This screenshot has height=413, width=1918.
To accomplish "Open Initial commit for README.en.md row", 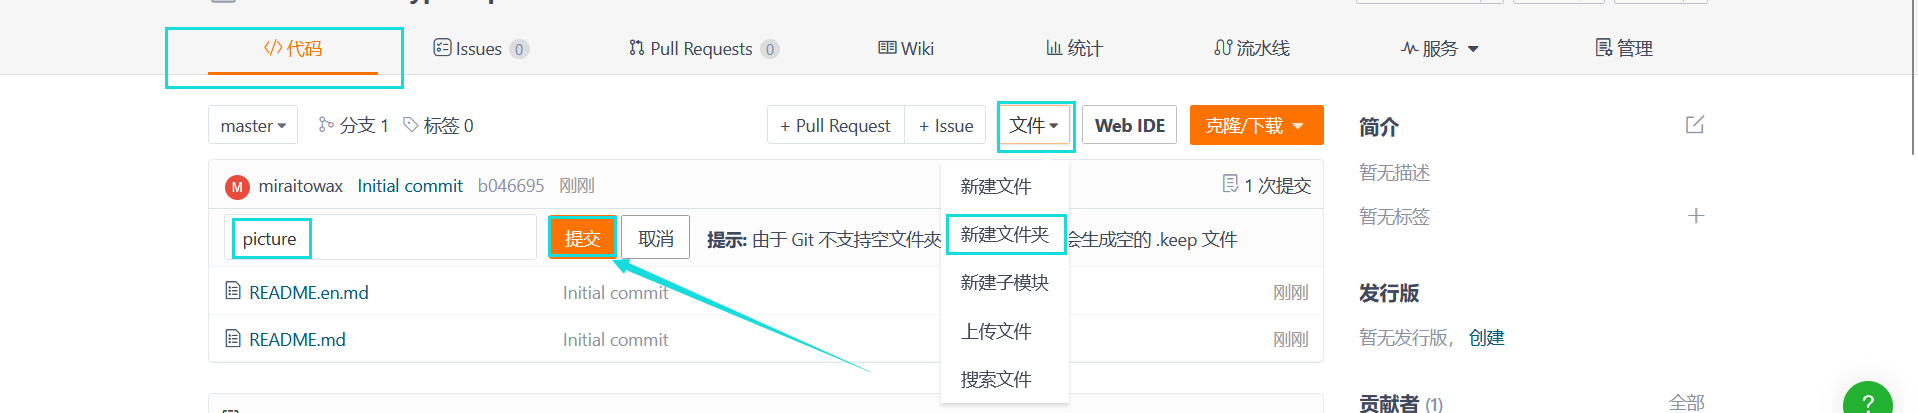I will tap(615, 292).
